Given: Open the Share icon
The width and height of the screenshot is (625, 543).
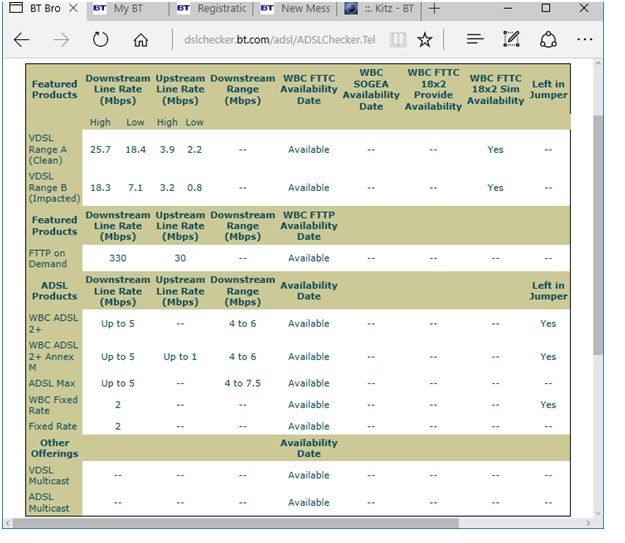Looking at the screenshot, I should [548, 39].
